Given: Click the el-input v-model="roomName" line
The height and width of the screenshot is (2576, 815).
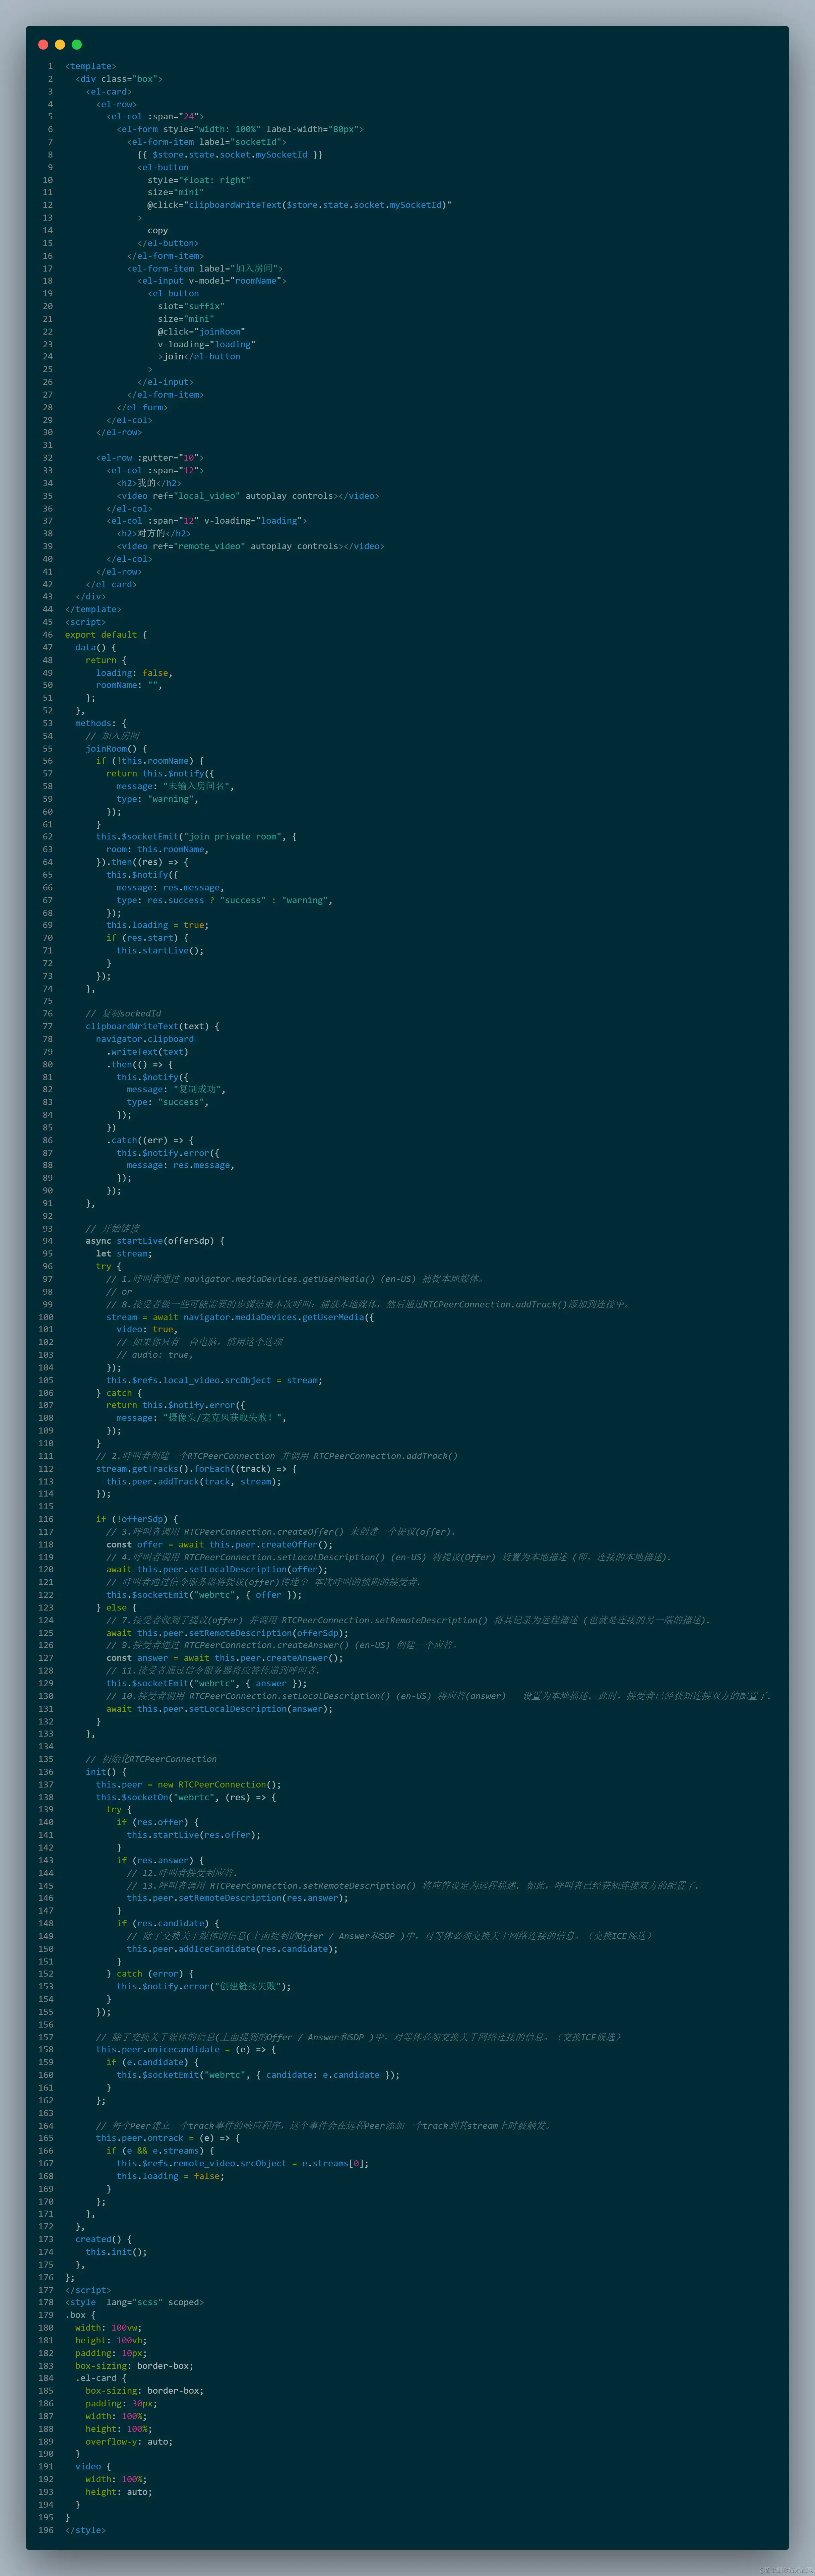Looking at the screenshot, I should pyautogui.click(x=212, y=281).
